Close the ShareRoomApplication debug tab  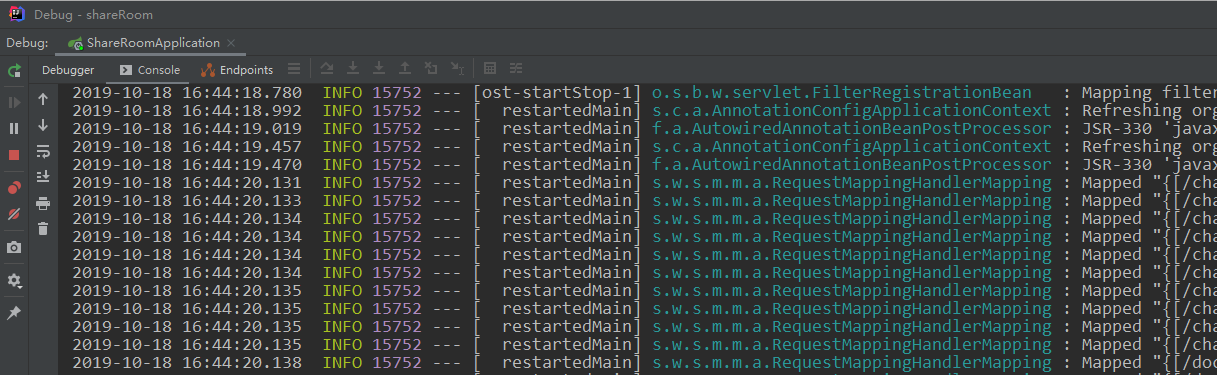tap(232, 43)
